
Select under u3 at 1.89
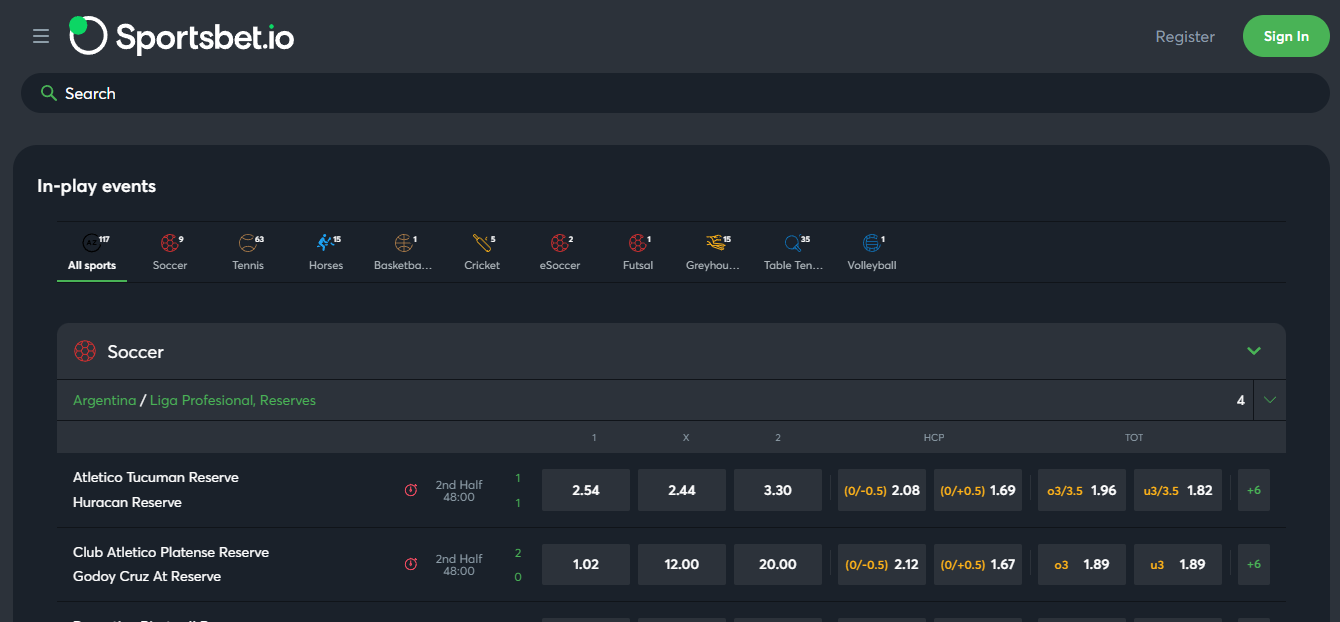1178,564
